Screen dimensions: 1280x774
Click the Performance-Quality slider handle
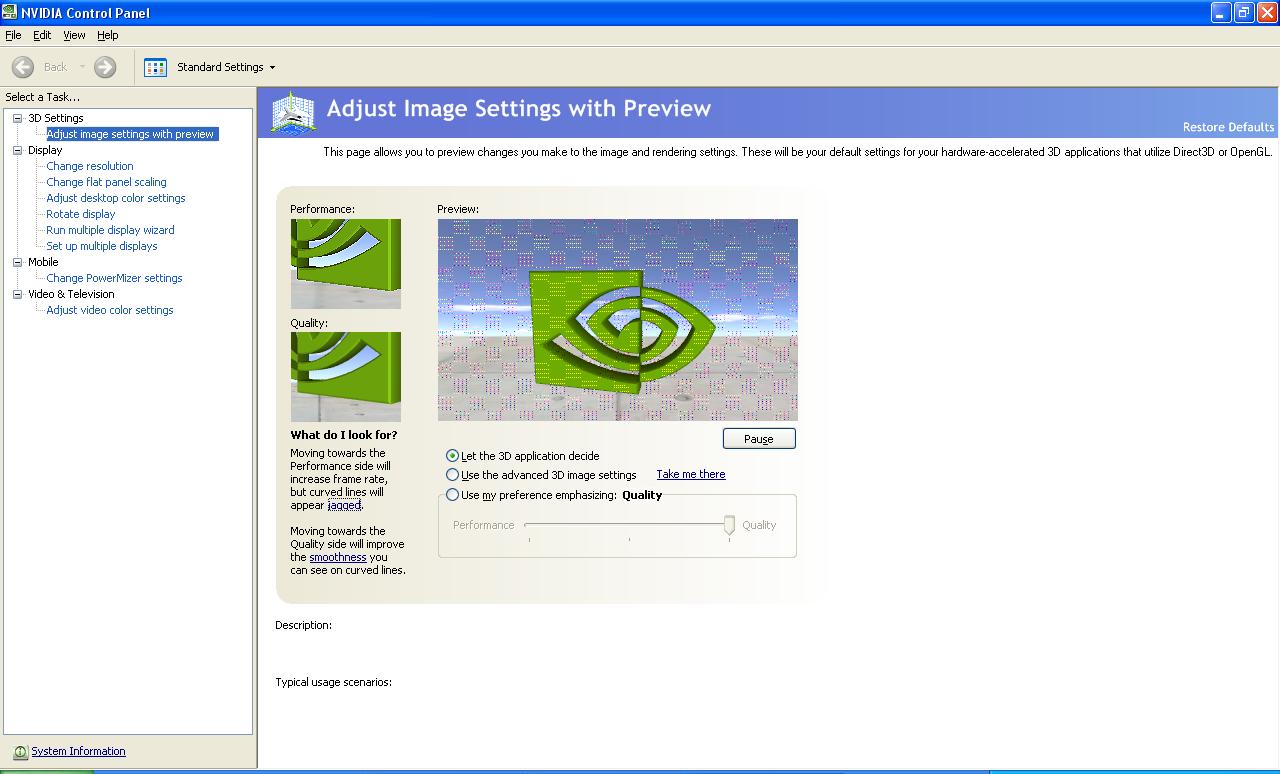pos(729,525)
